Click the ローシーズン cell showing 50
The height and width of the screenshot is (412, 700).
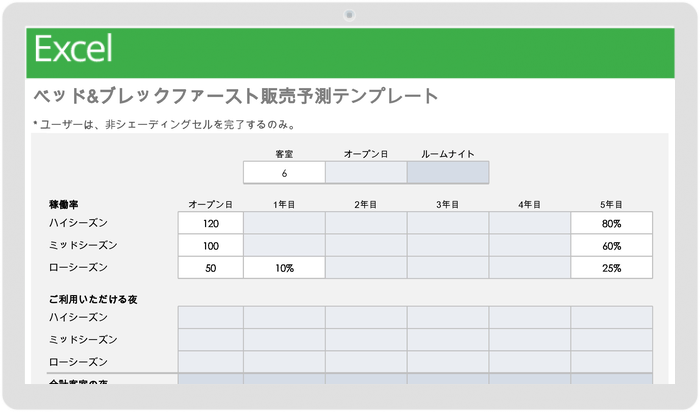pos(211,268)
